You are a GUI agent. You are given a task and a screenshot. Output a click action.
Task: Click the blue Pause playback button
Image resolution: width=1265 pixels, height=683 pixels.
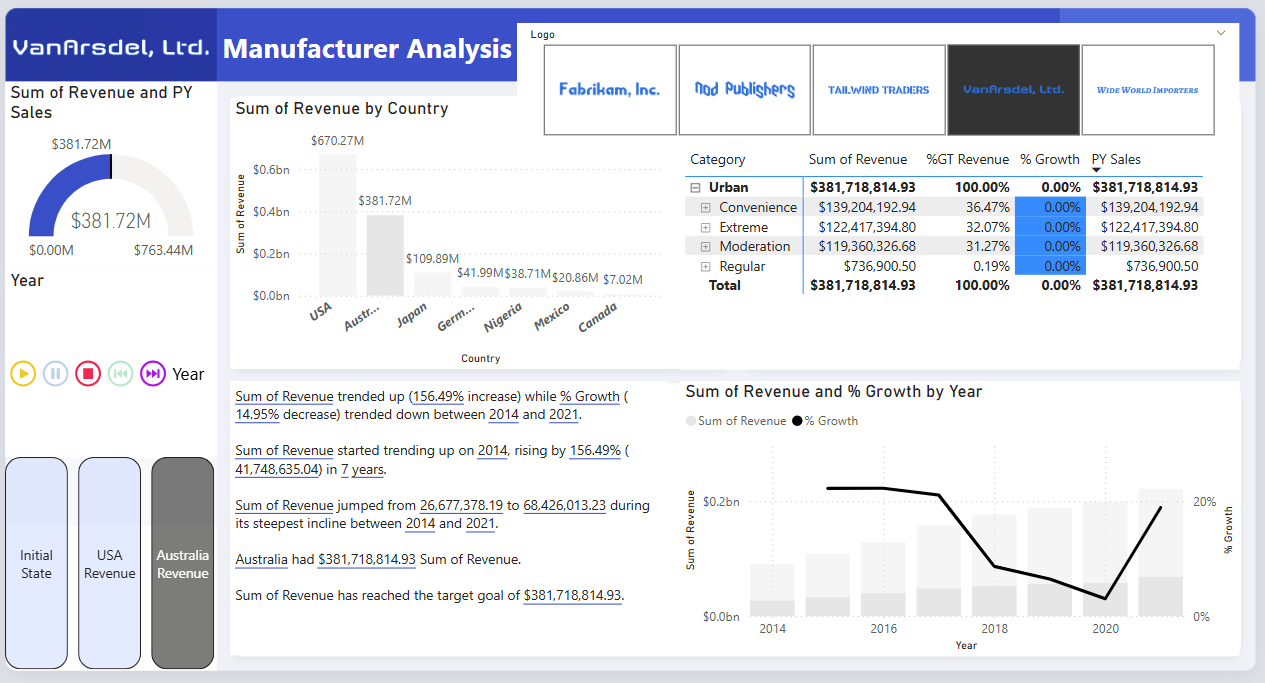pos(56,374)
